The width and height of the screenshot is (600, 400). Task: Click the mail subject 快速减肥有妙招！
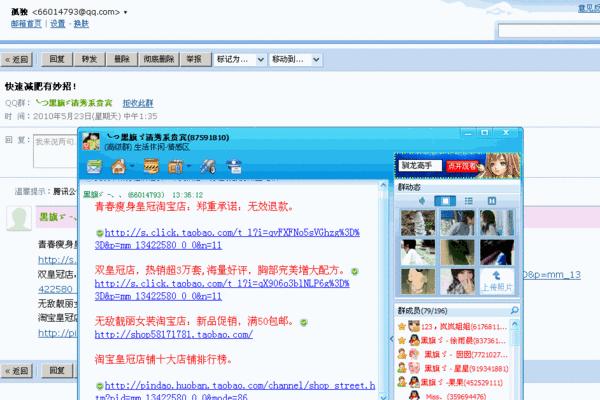click(41, 87)
